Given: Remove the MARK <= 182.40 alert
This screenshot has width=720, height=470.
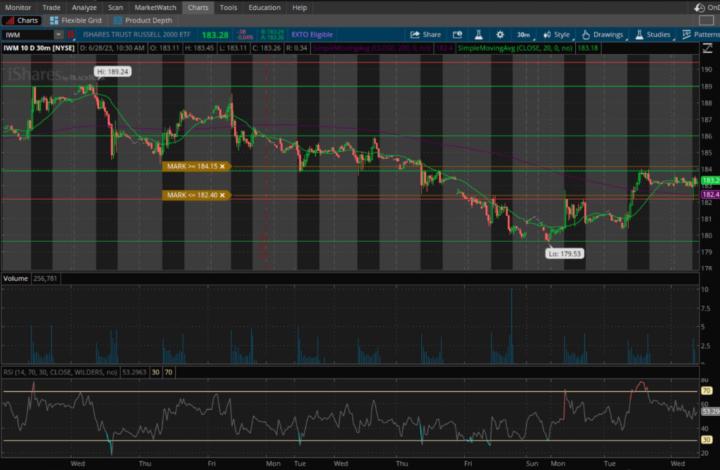Looking at the screenshot, I should (222, 195).
